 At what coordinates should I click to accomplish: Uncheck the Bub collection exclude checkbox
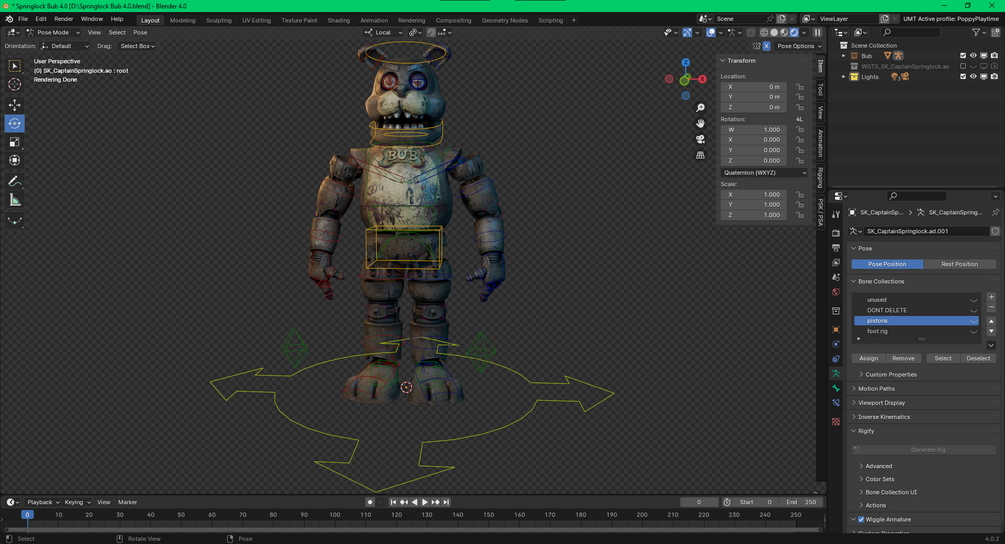point(963,56)
